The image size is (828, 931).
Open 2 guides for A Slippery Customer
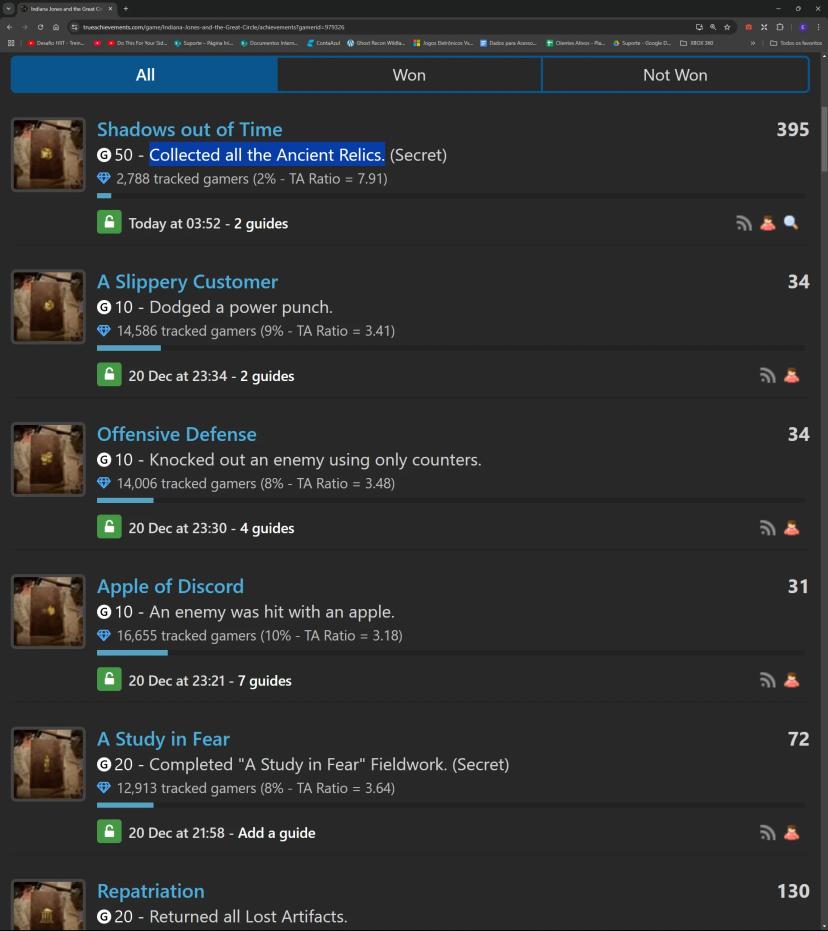pos(267,376)
